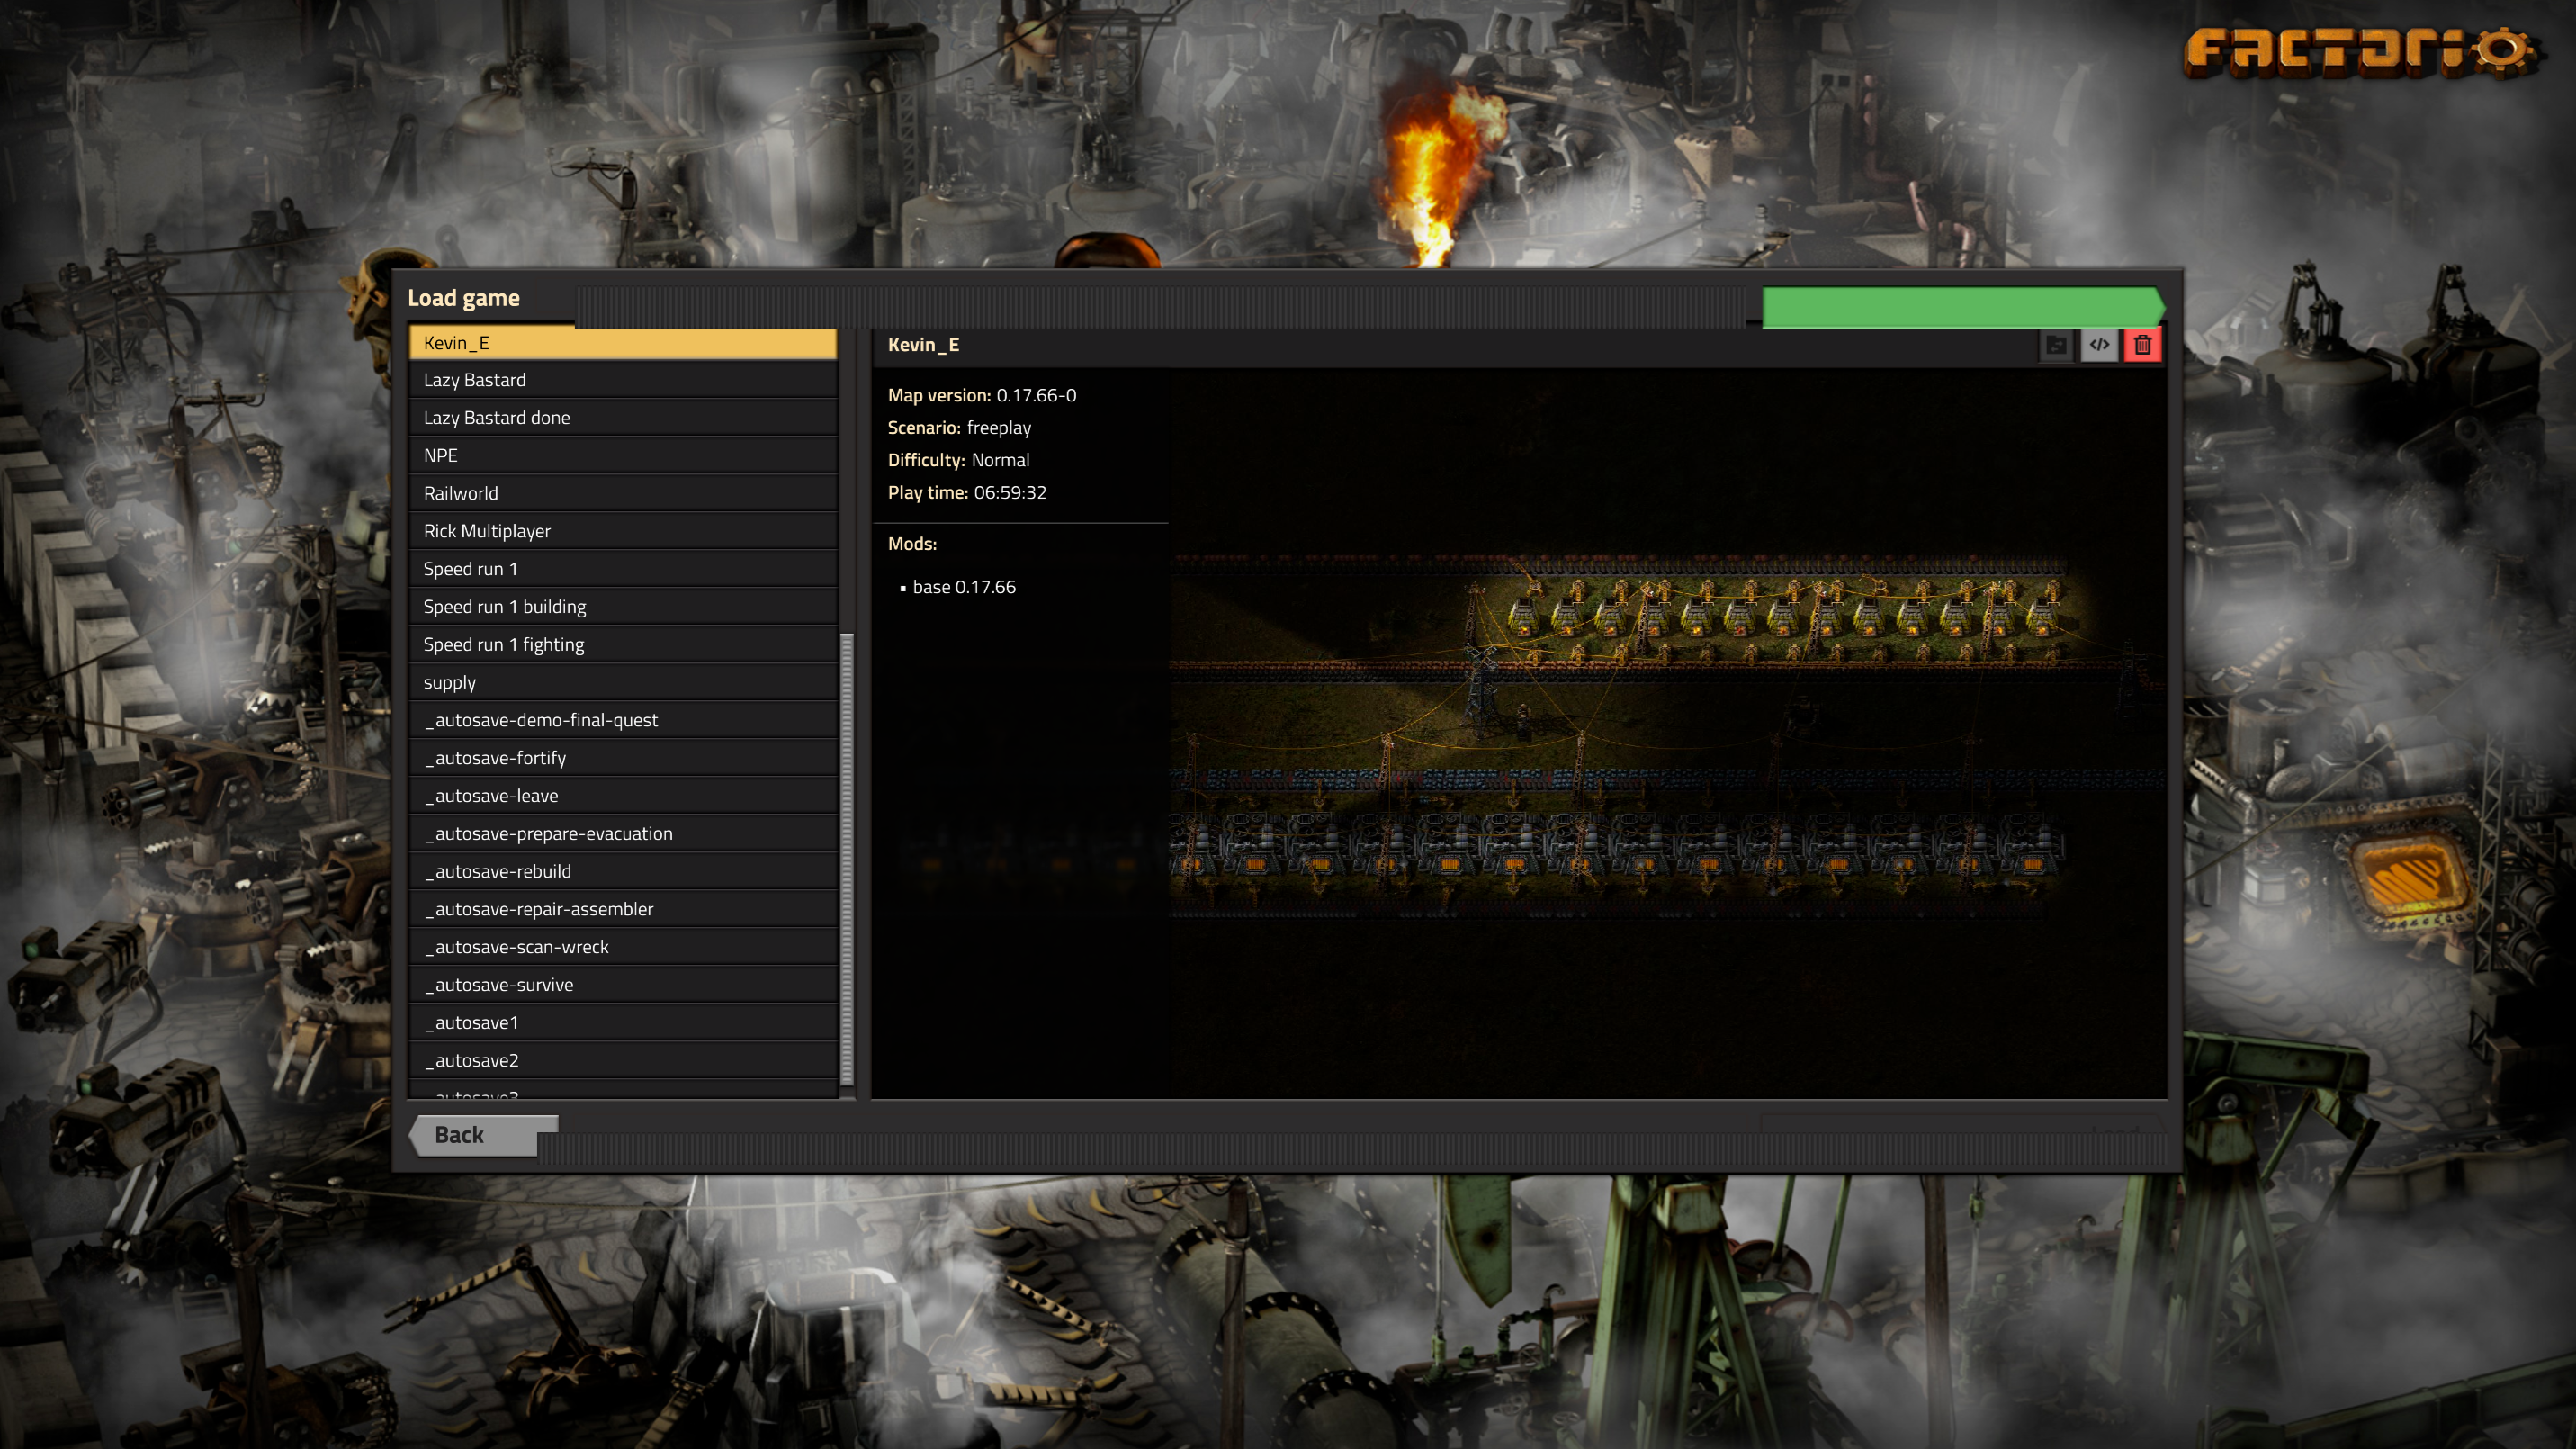Click the Mods: heading label
The width and height of the screenshot is (2576, 1449).
[x=912, y=544]
